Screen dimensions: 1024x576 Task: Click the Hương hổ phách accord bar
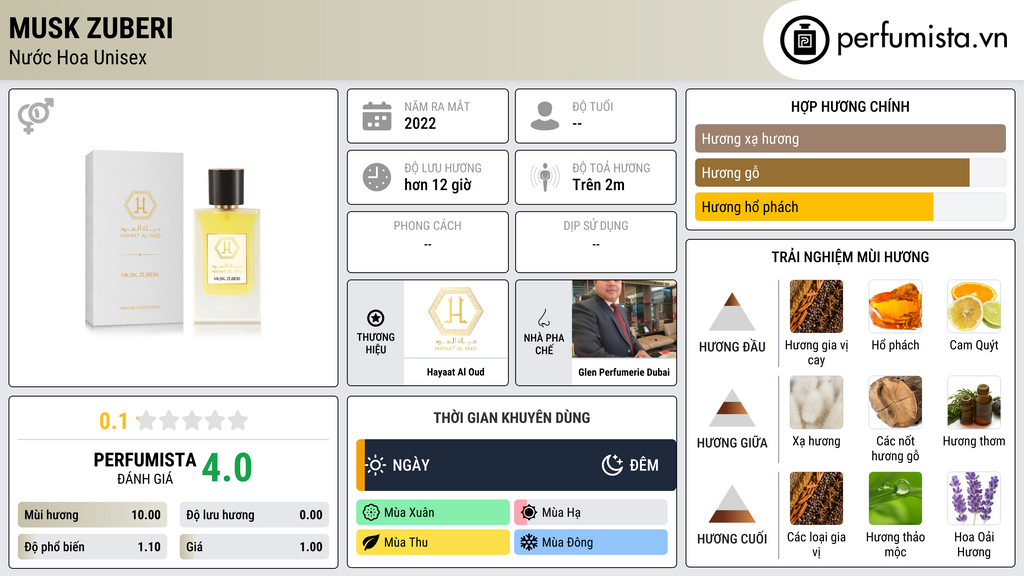850,207
